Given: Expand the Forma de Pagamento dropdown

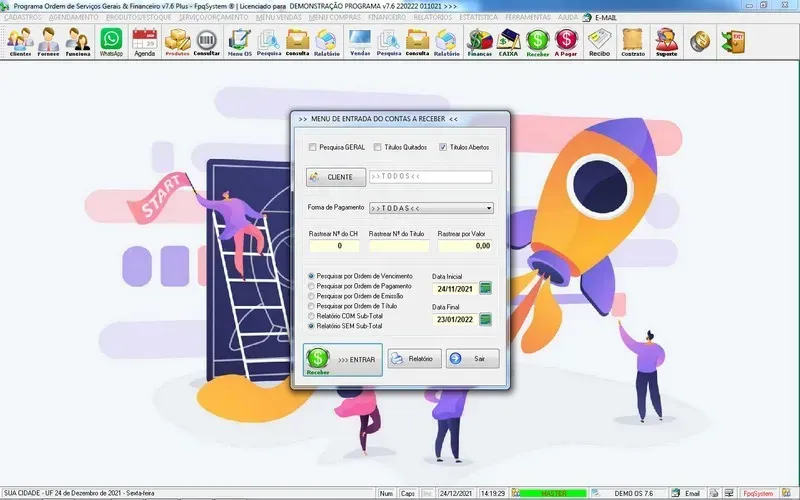Looking at the screenshot, I should pyautogui.click(x=489, y=209).
